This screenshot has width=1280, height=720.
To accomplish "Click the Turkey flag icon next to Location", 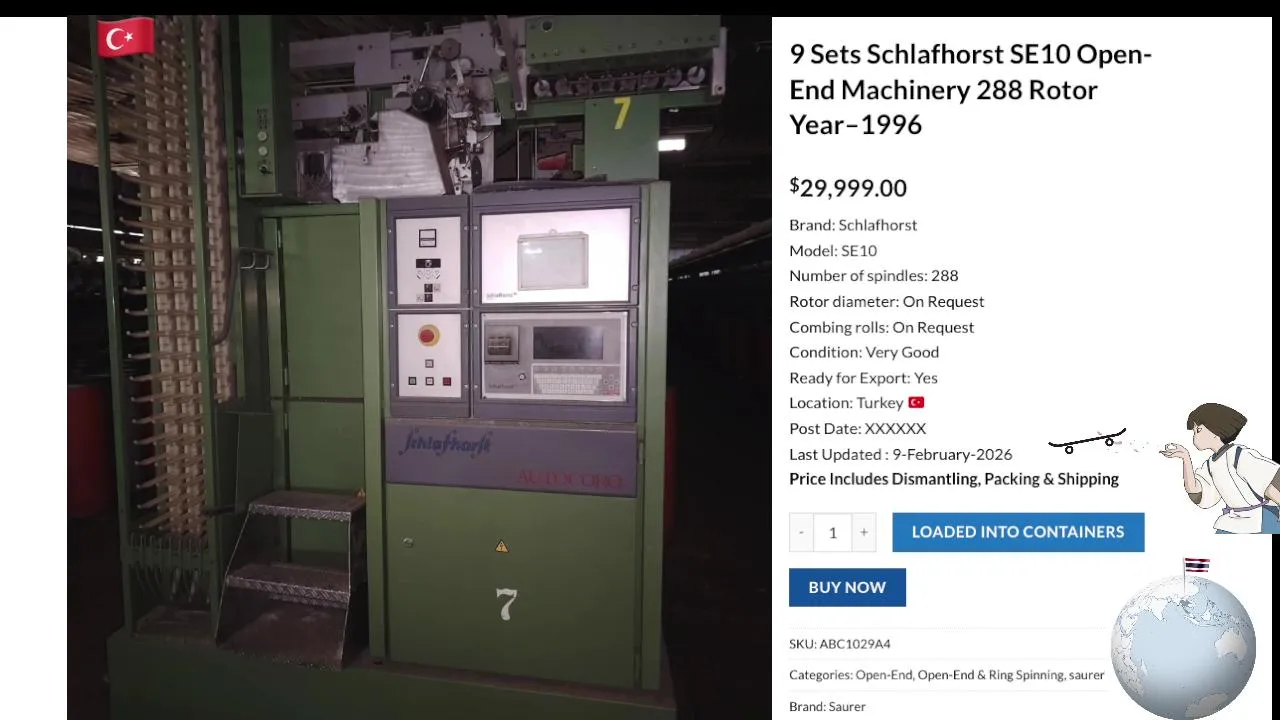I will pyautogui.click(x=916, y=402).
